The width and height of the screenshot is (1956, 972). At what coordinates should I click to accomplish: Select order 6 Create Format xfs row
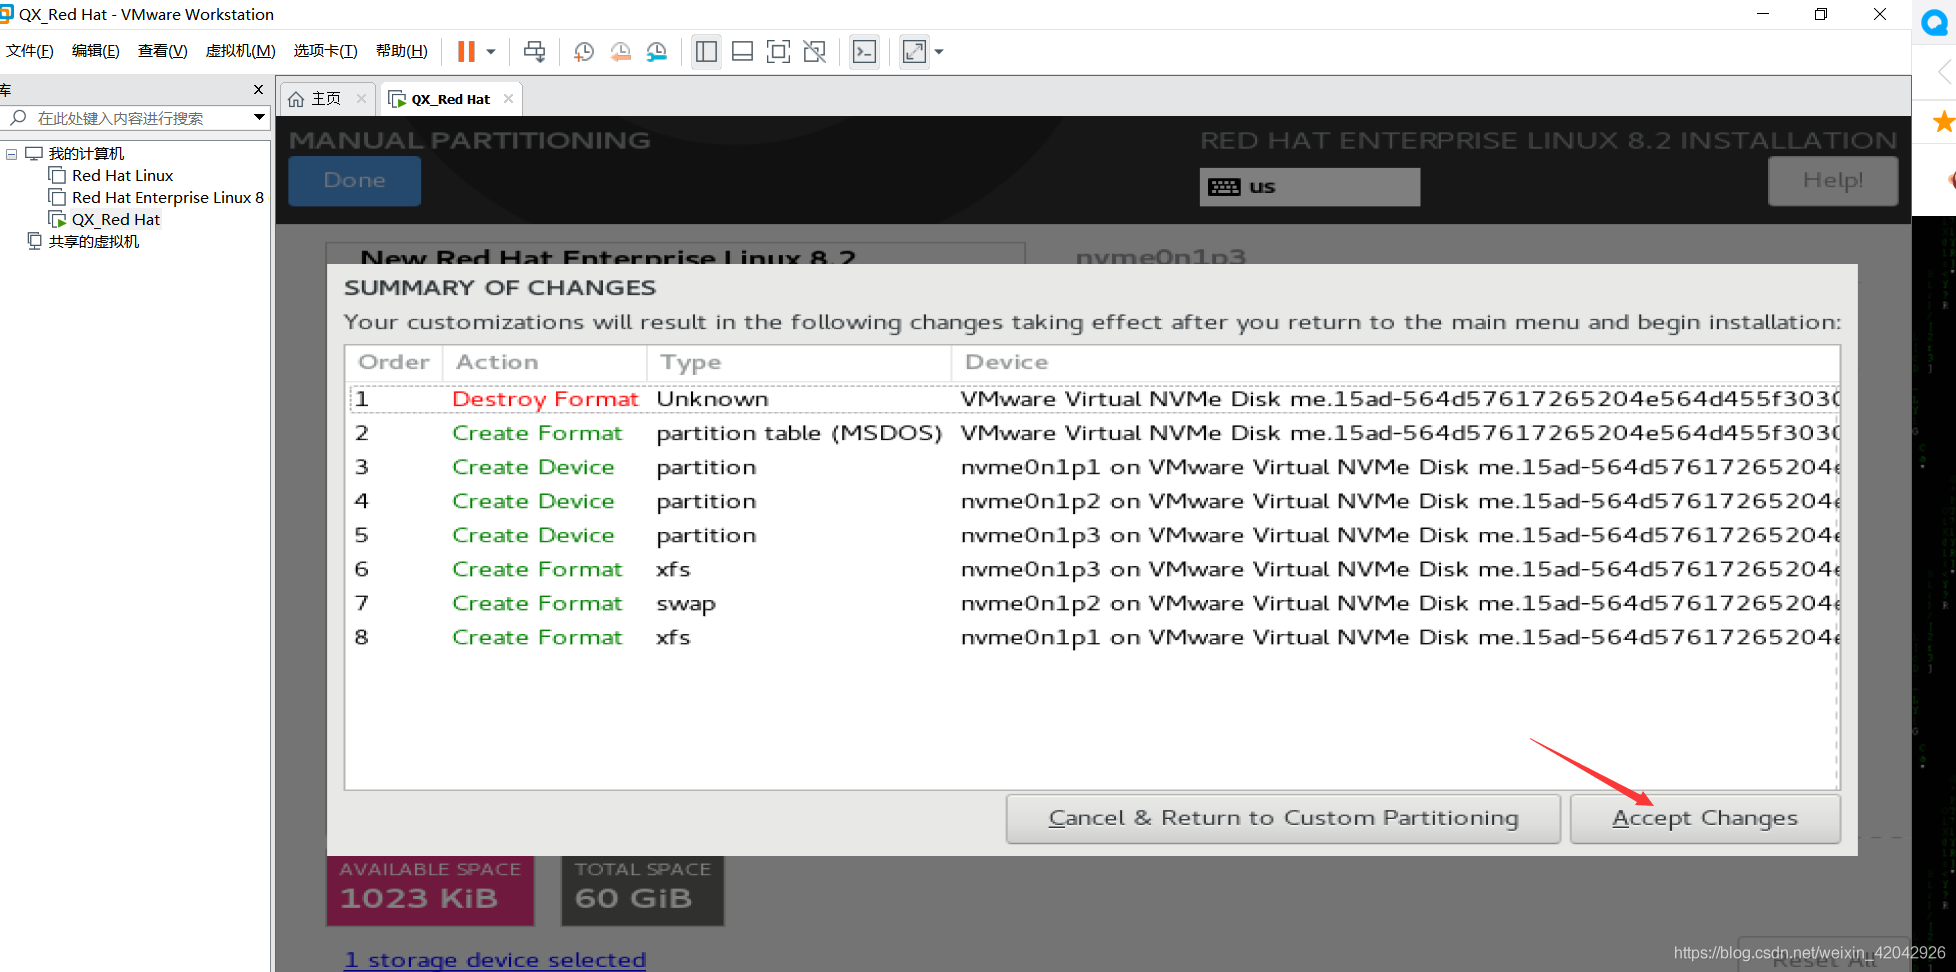pyautogui.click(x=1093, y=569)
